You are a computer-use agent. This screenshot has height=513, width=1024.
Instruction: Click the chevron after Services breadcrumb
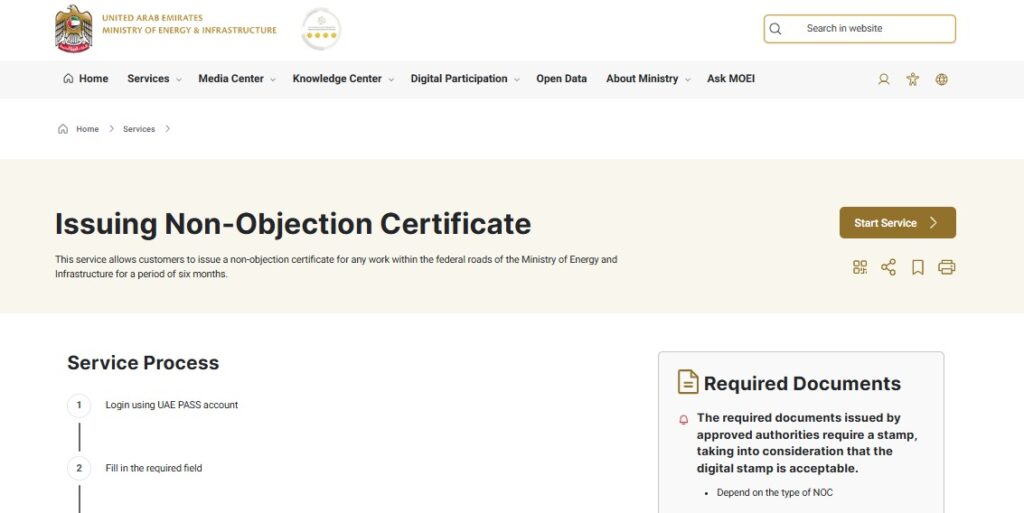(x=168, y=129)
